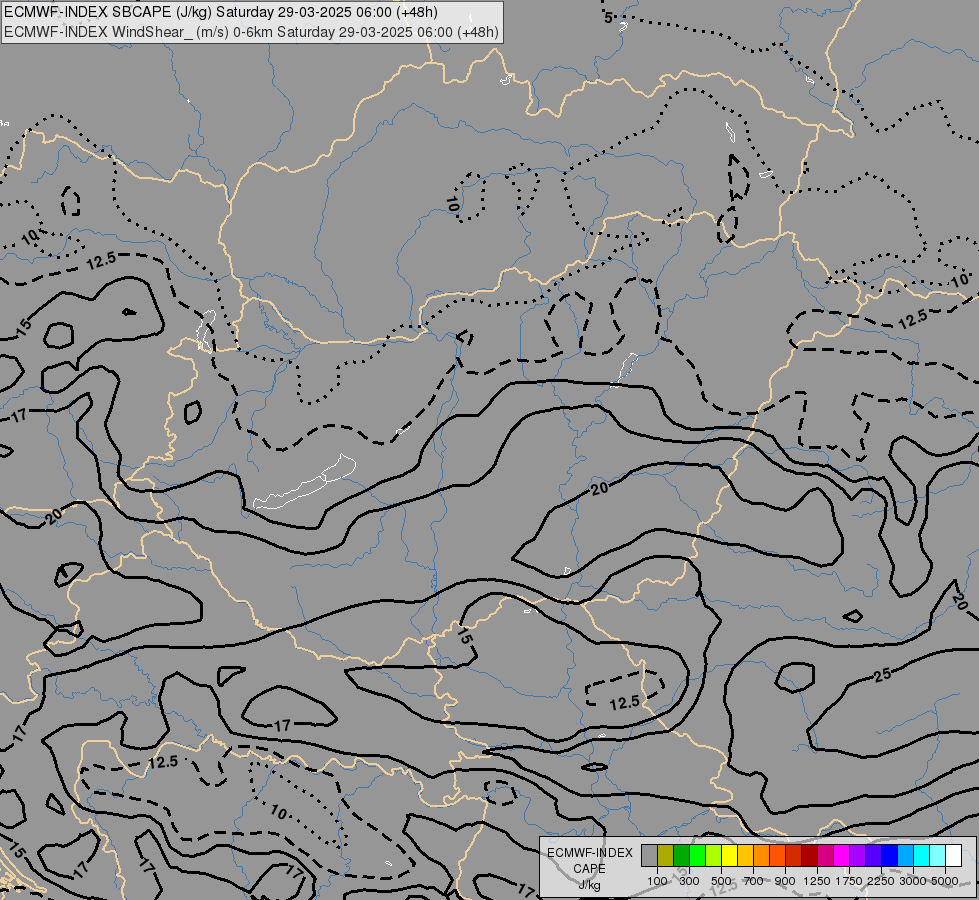Viewport: 979px width, 900px height.
Task: Click the 500 value under the legend
Action: [721, 881]
